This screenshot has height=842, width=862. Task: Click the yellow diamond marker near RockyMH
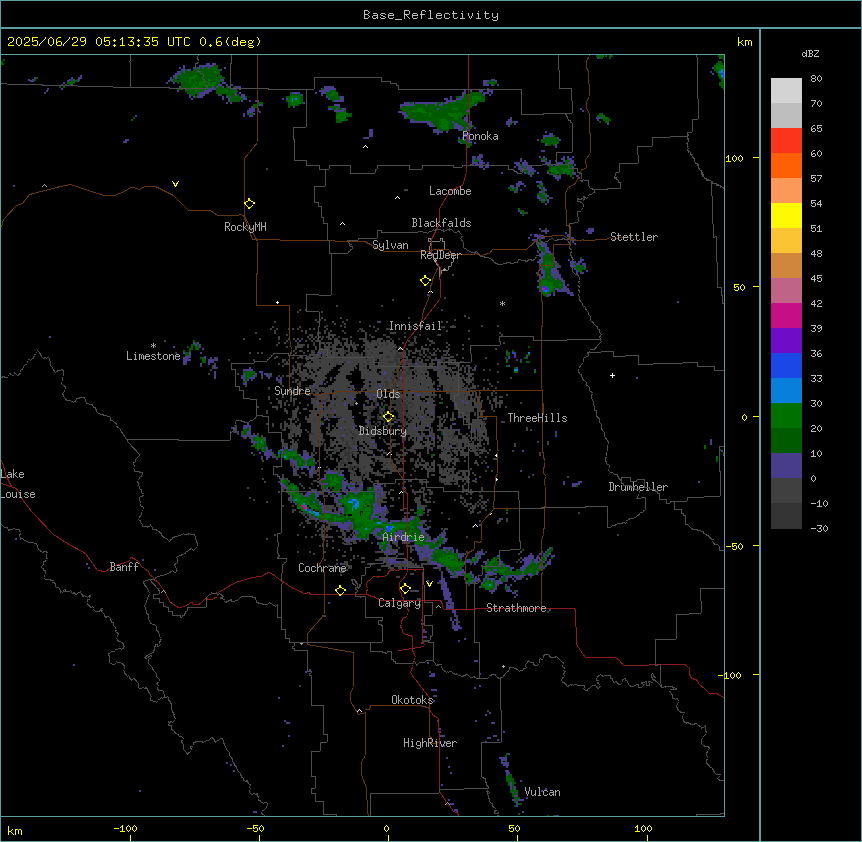250,204
